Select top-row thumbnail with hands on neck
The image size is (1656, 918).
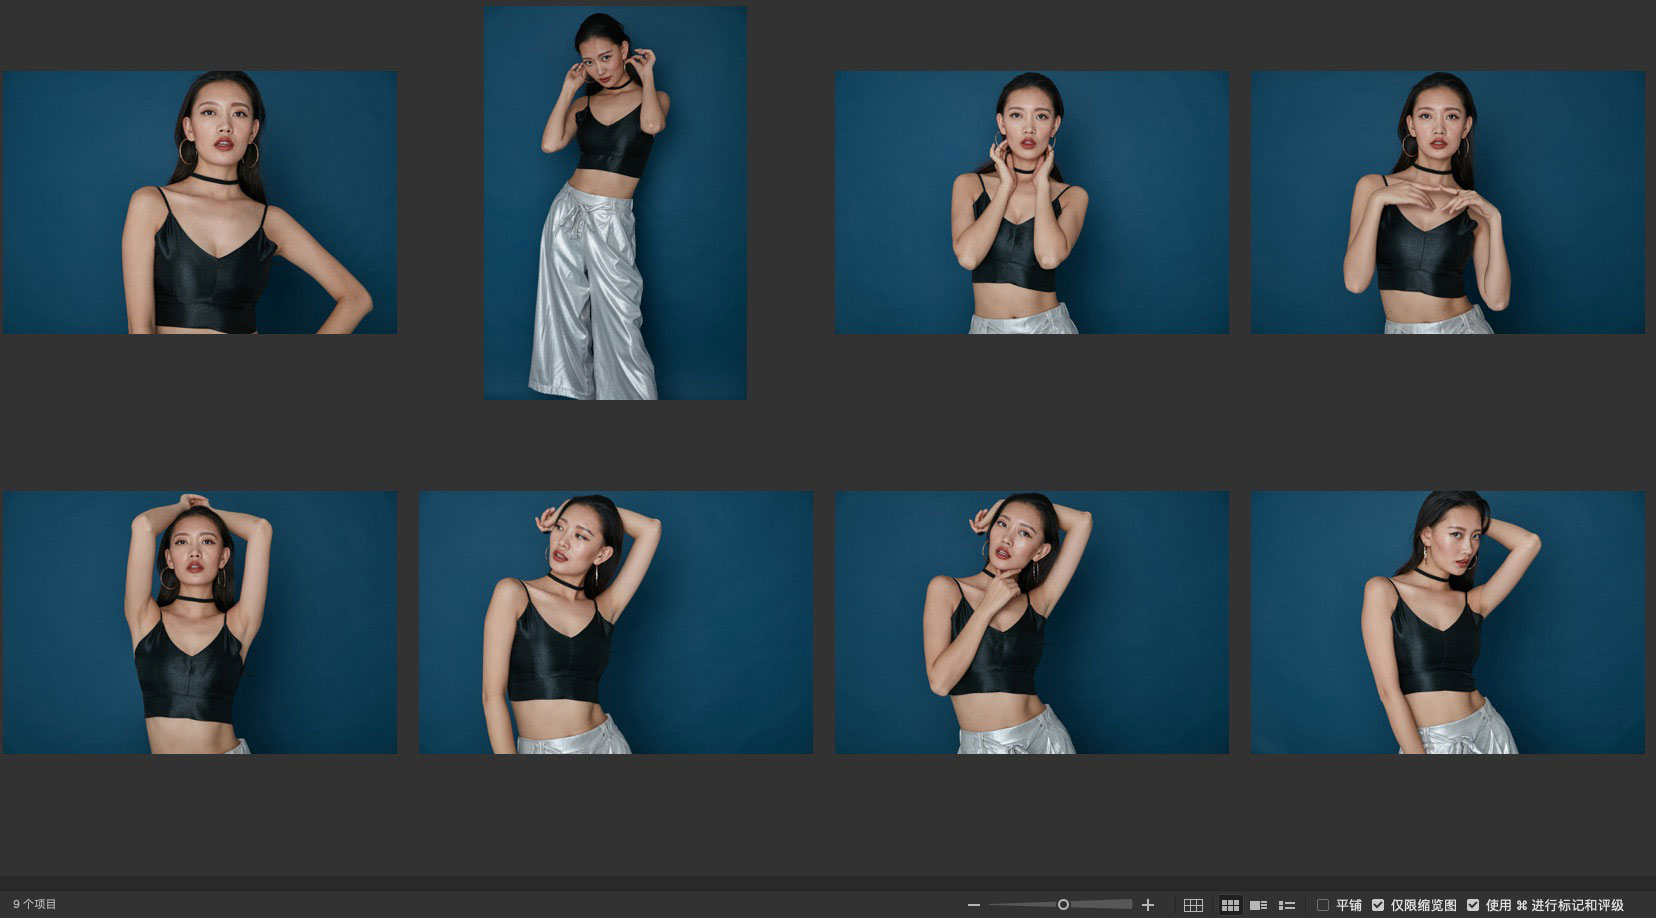pyautogui.click(x=1032, y=202)
